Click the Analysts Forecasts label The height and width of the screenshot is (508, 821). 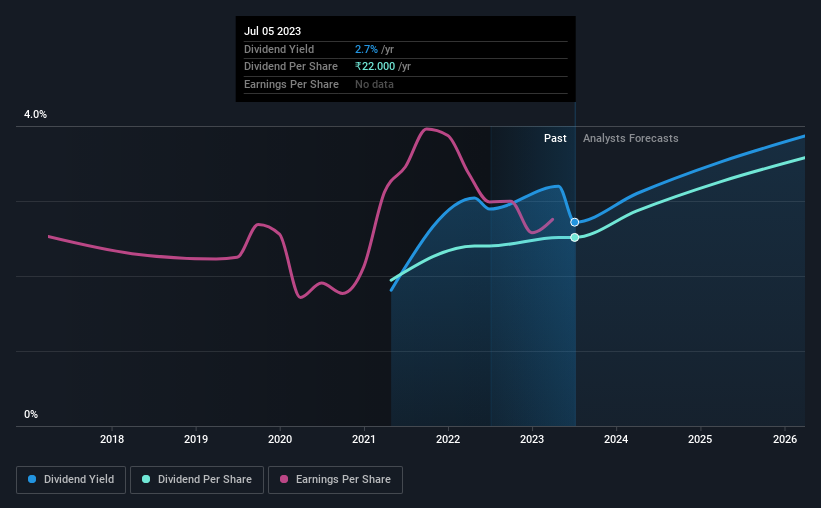click(630, 138)
